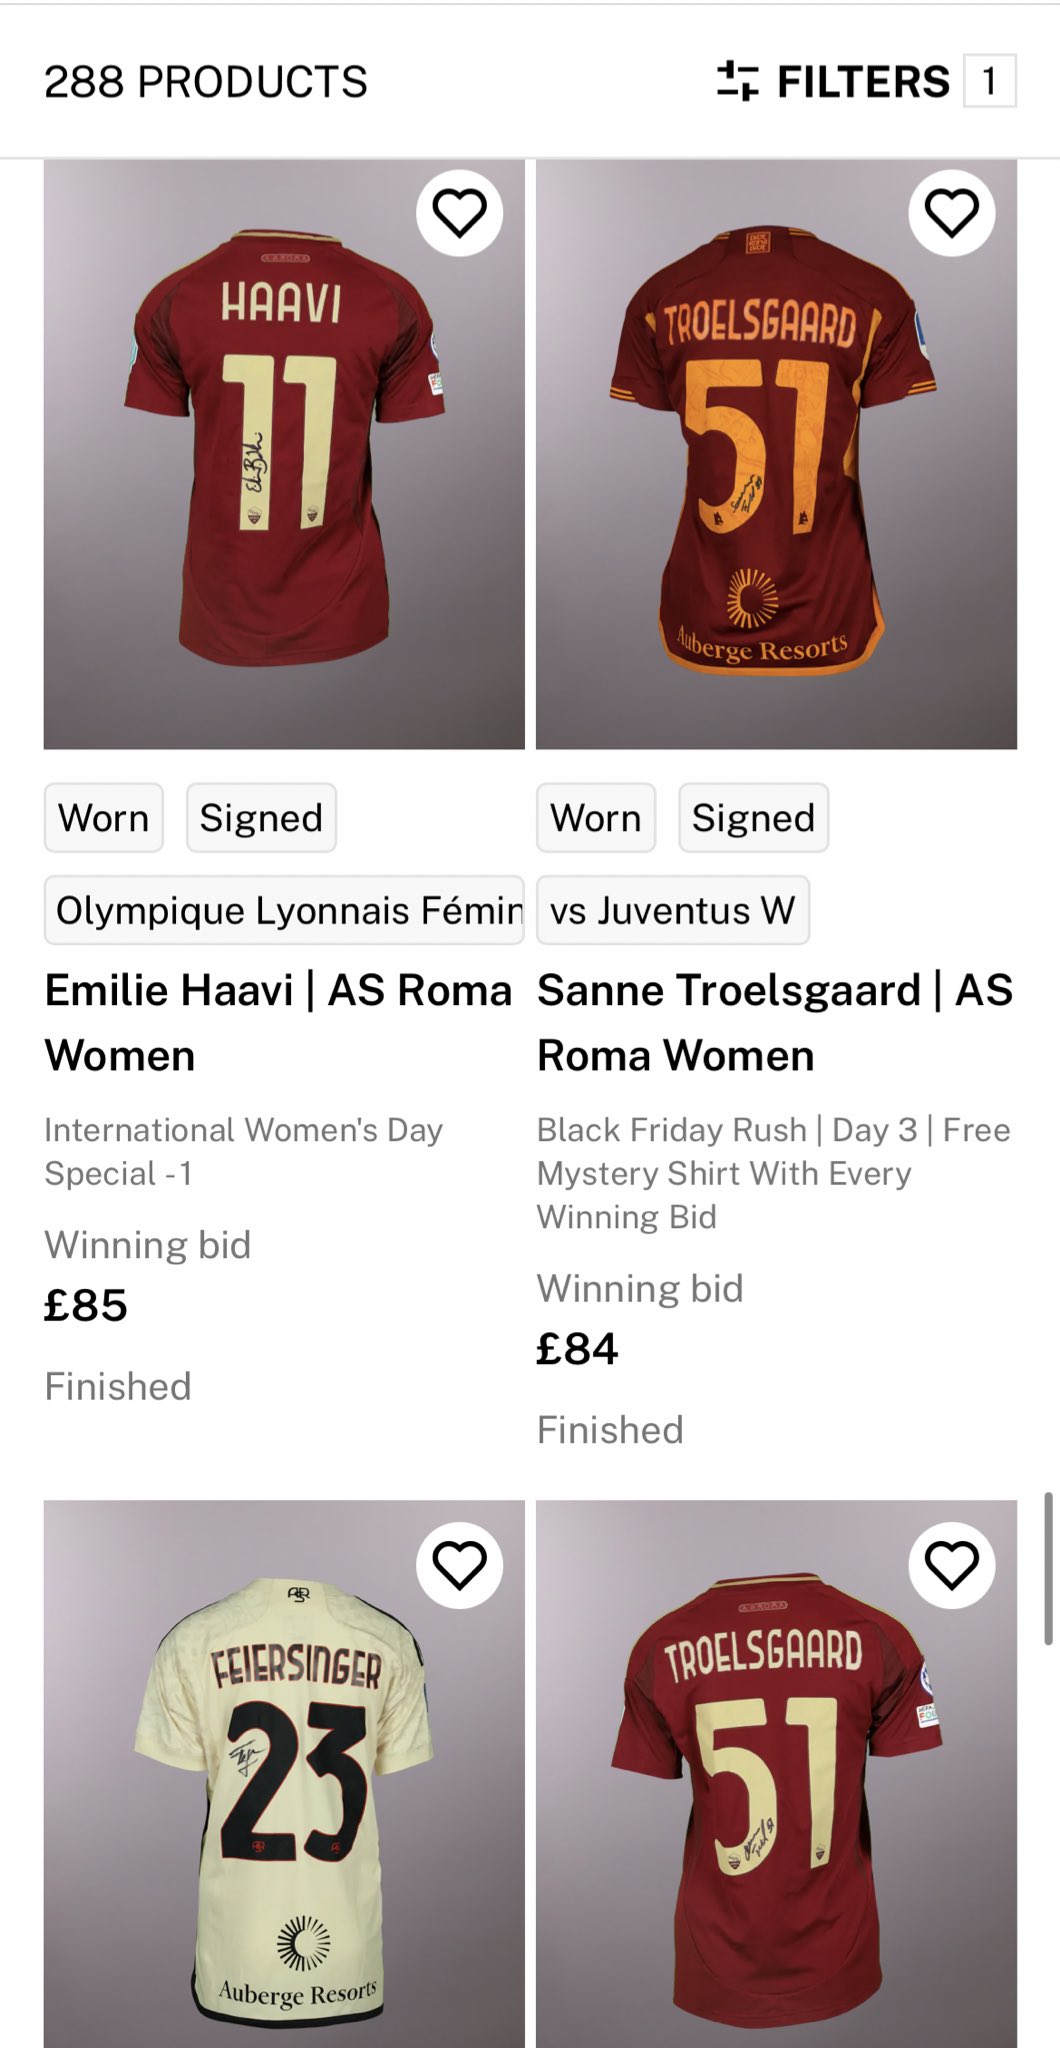Select Signed tag under Haavi shirt
This screenshot has width=1060, height=2048.
(261, 818)
